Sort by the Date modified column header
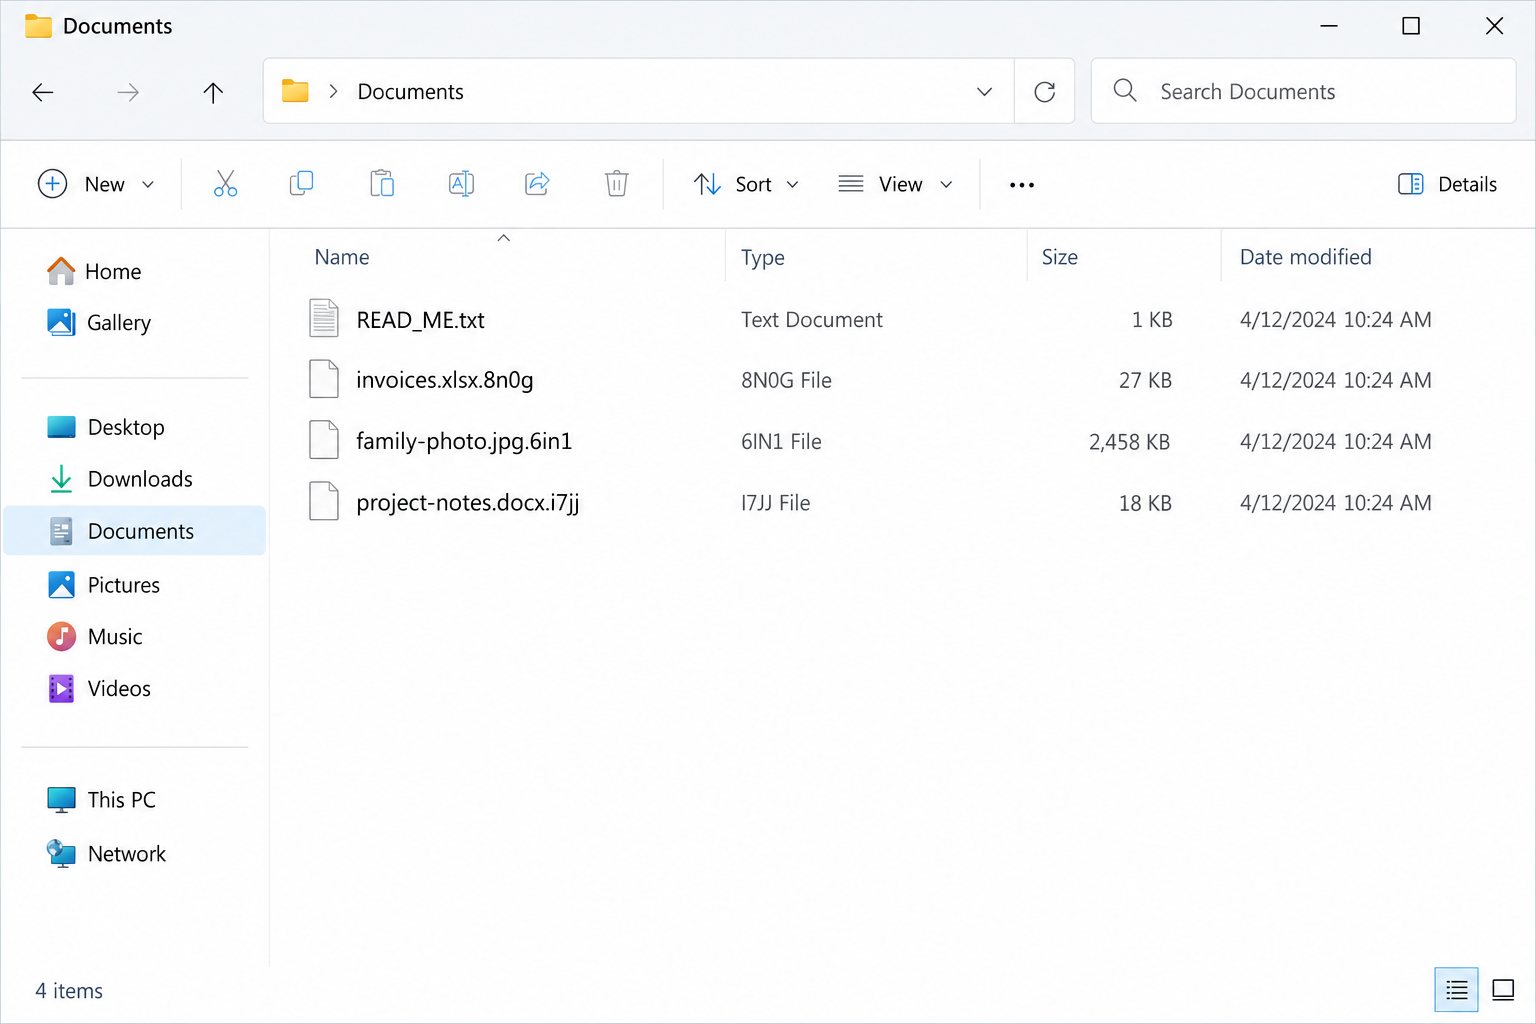Viewport: 1536px width, 1024px height. tap(1305, 257)
